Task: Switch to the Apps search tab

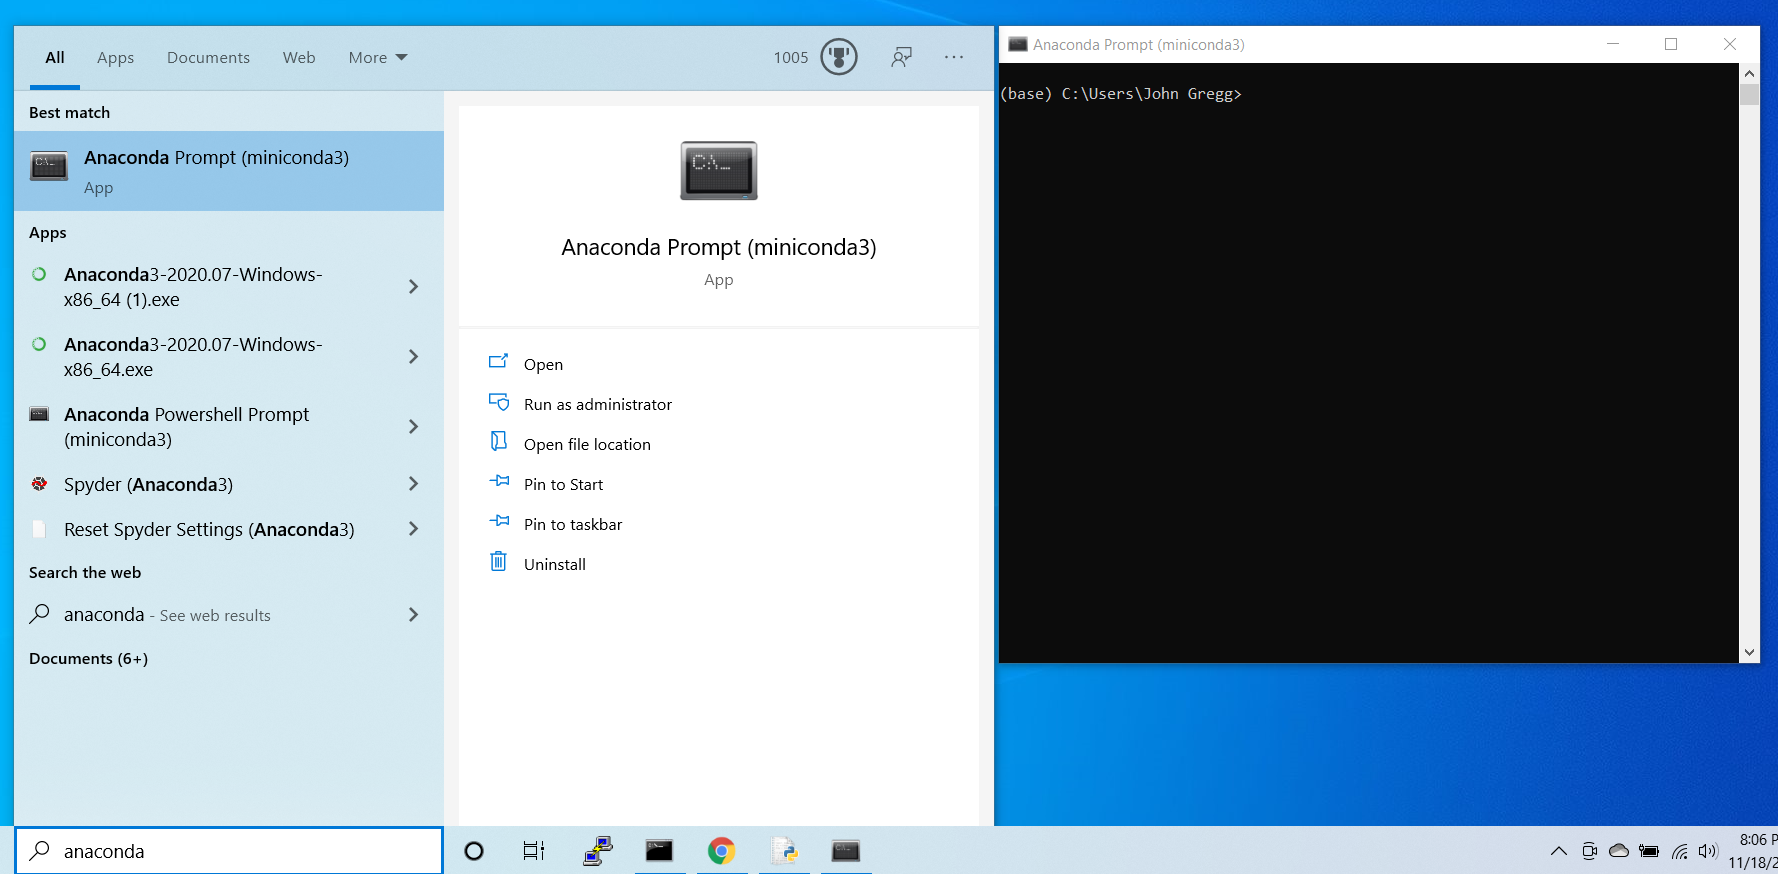Action: tap(115, 58)
